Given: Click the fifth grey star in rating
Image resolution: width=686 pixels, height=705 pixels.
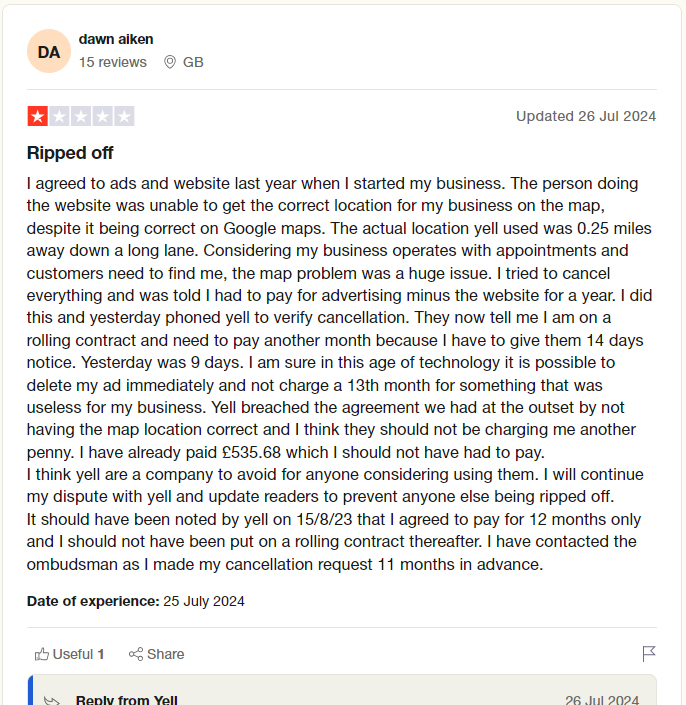Looking at the screenshot, I should (124, 116).
